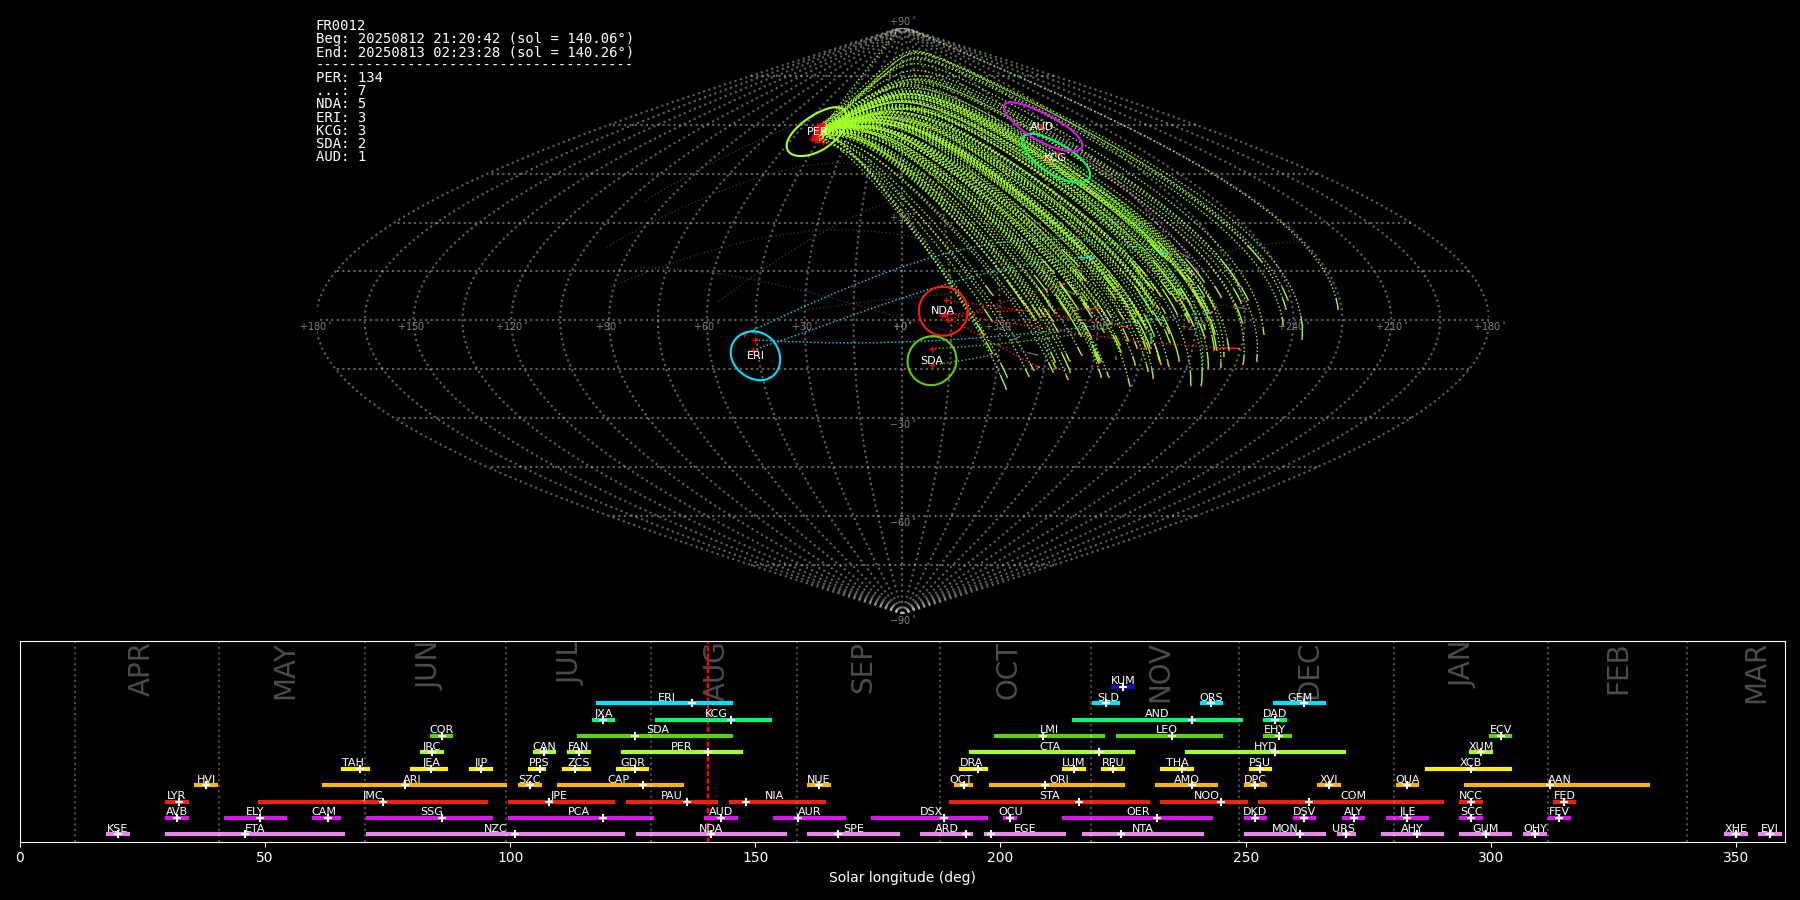Viewport: 1800px width, 900px height.
Task: Select the End: 20250813 timestamp line
Action: coord(475,52)
